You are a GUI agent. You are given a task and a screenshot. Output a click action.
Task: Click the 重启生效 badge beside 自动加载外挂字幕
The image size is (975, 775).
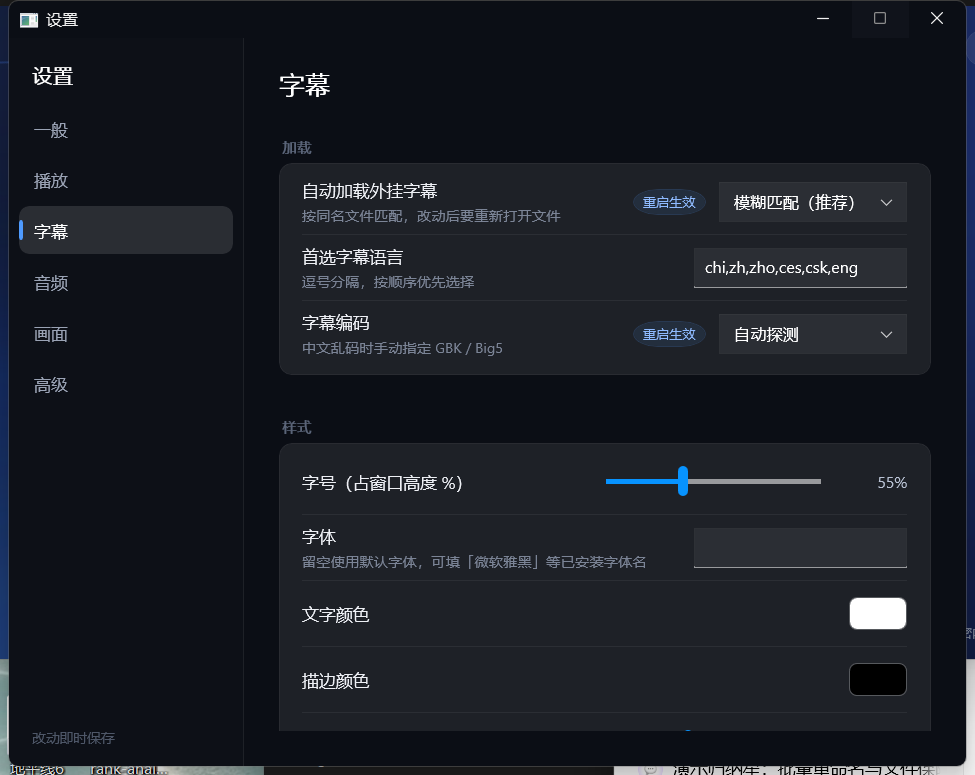669,202
